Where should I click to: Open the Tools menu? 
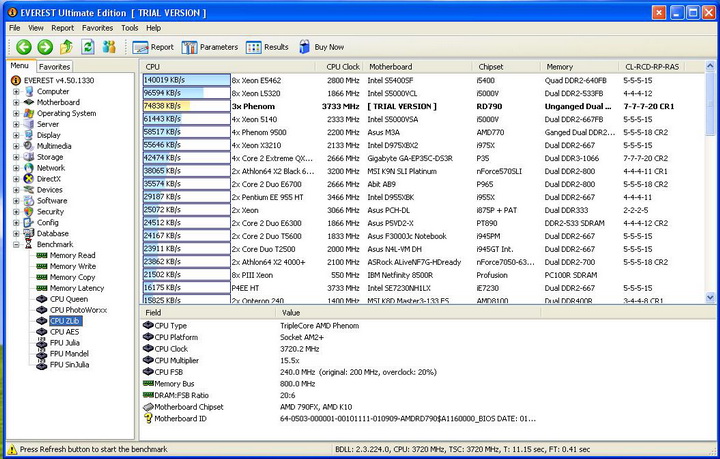129,28
